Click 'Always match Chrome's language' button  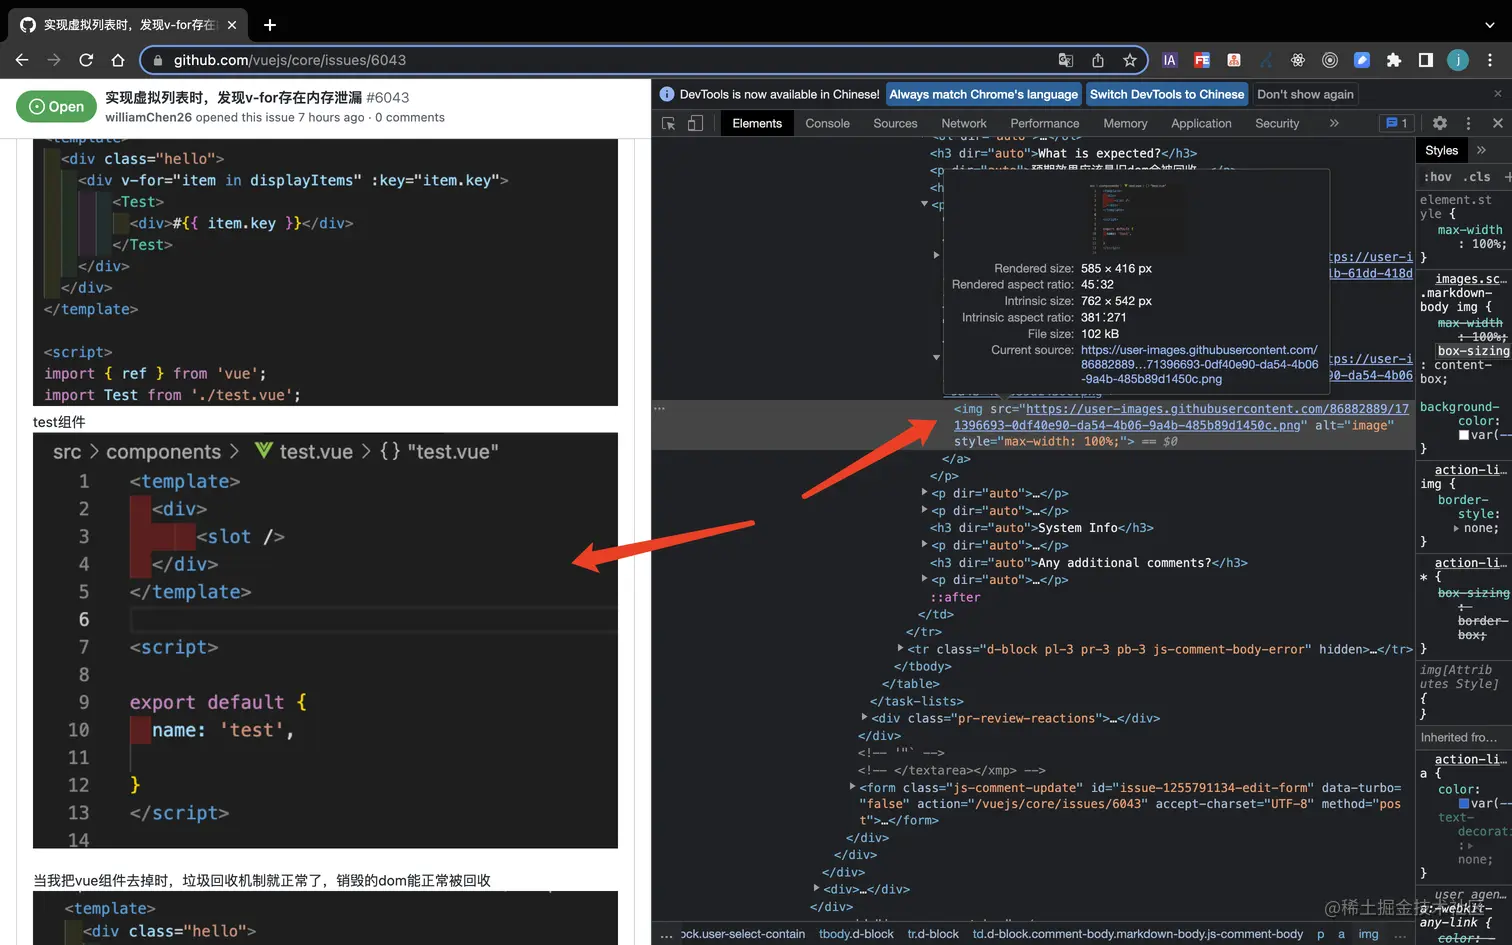[984, 94]
